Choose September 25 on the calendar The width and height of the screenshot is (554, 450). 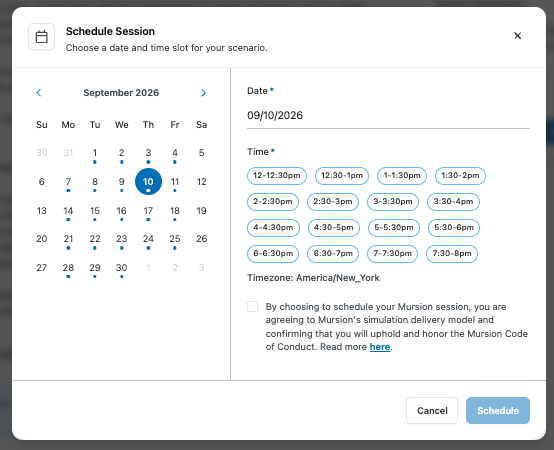click(x=175, y=239)
